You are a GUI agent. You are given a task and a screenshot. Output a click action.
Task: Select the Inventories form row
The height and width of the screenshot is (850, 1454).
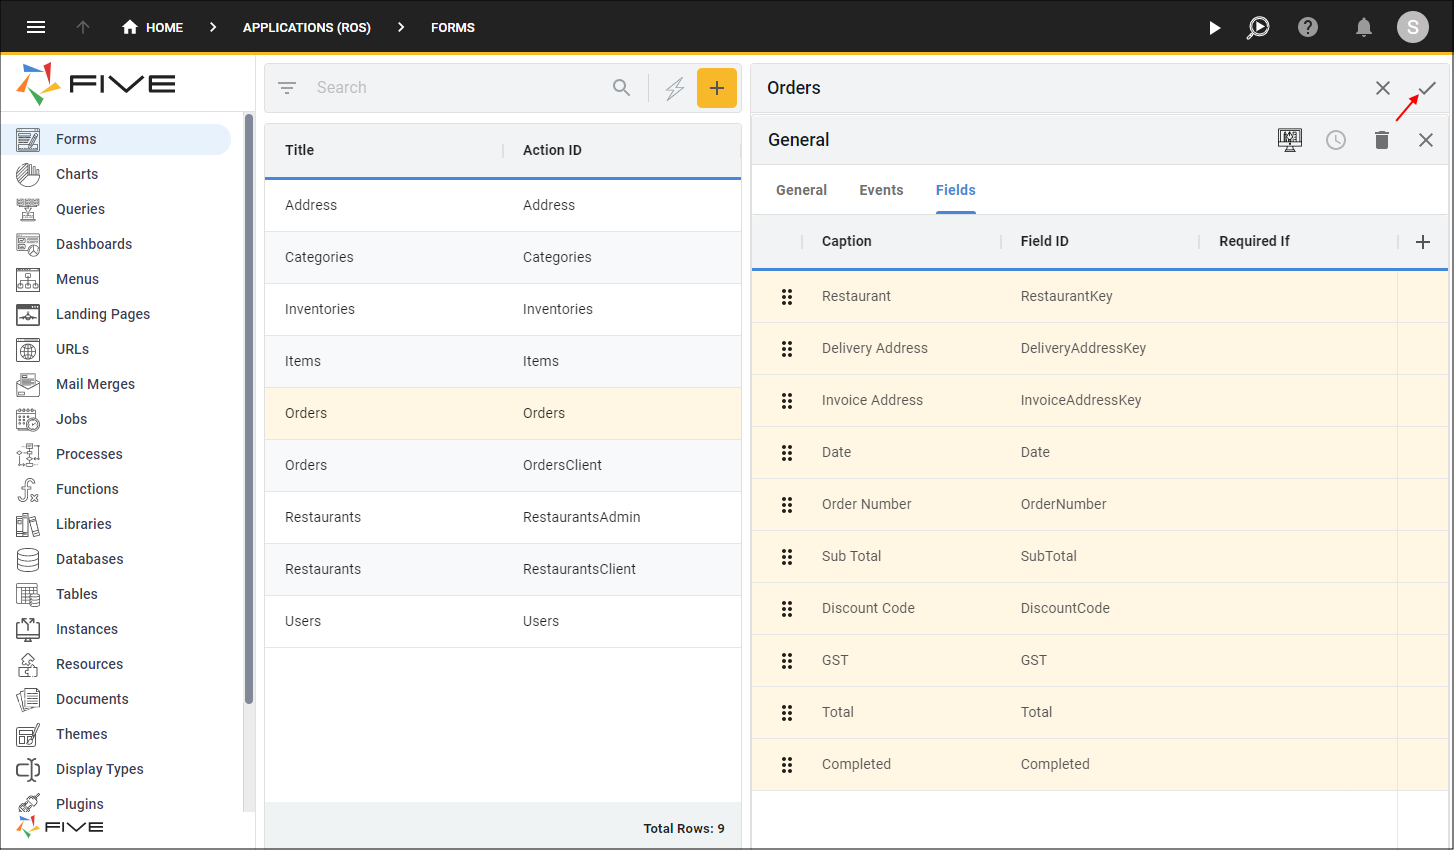[x=503, y=309]
